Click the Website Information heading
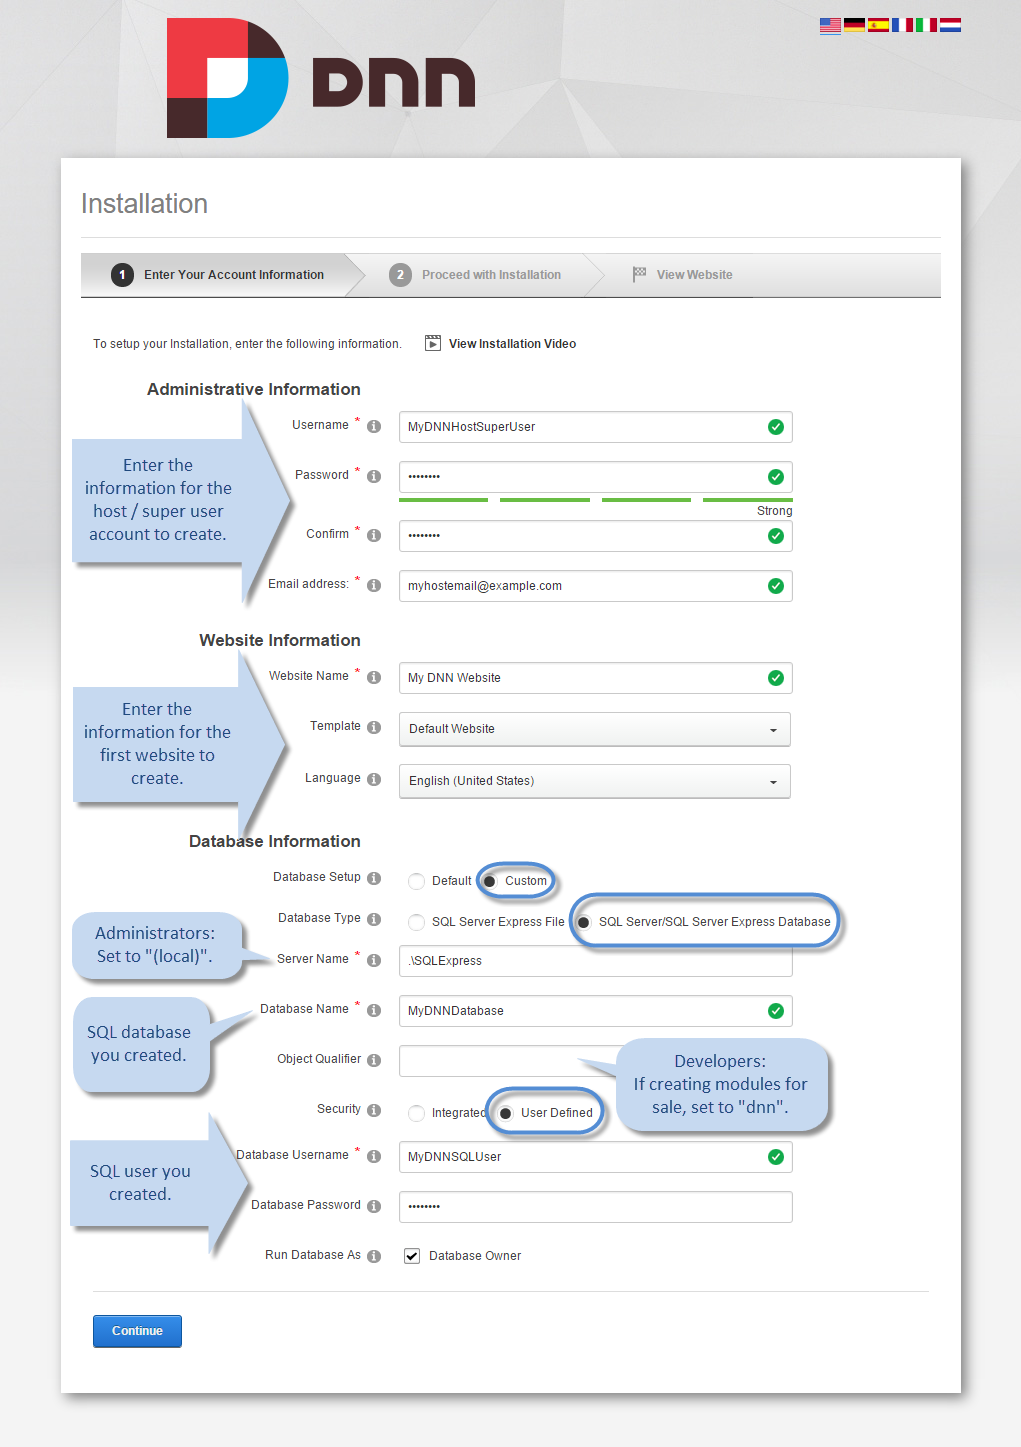This screenshot has height=1447, width=1021. click(x=280, y=640)
